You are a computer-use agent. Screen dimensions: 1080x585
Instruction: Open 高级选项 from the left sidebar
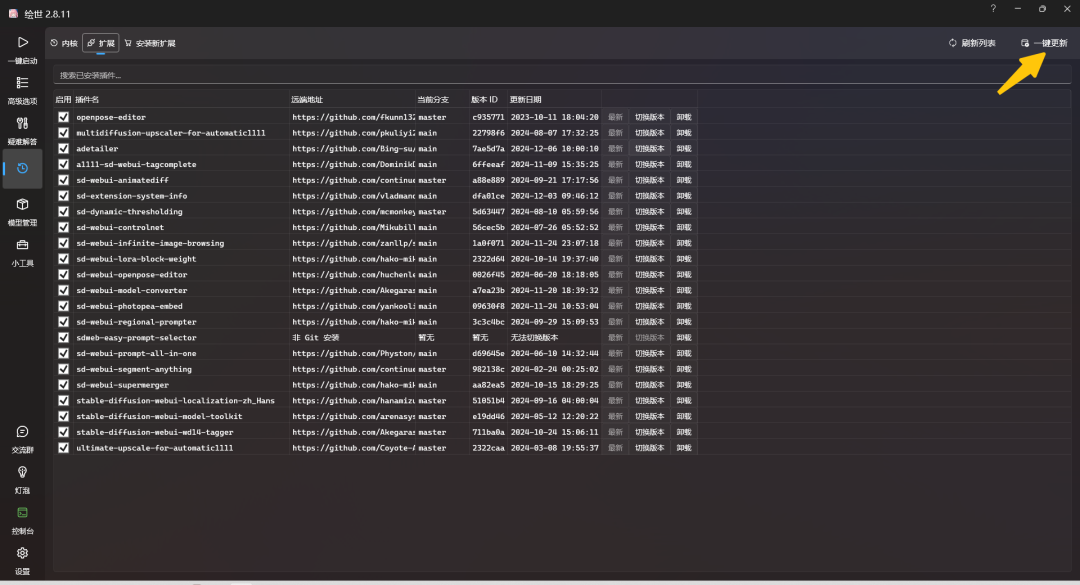pos(22,88)
